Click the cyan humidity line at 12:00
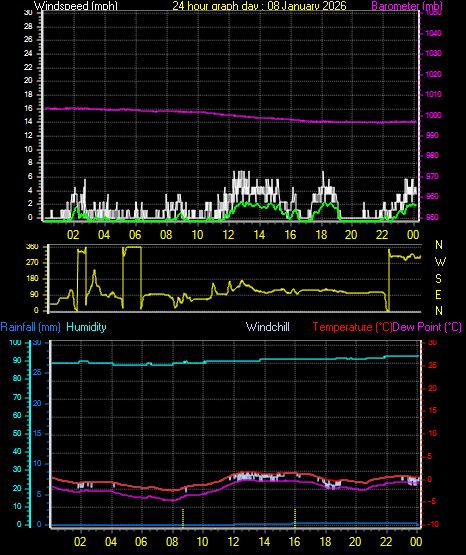Screen dimensions: 466x555 [x=234, y=361]
